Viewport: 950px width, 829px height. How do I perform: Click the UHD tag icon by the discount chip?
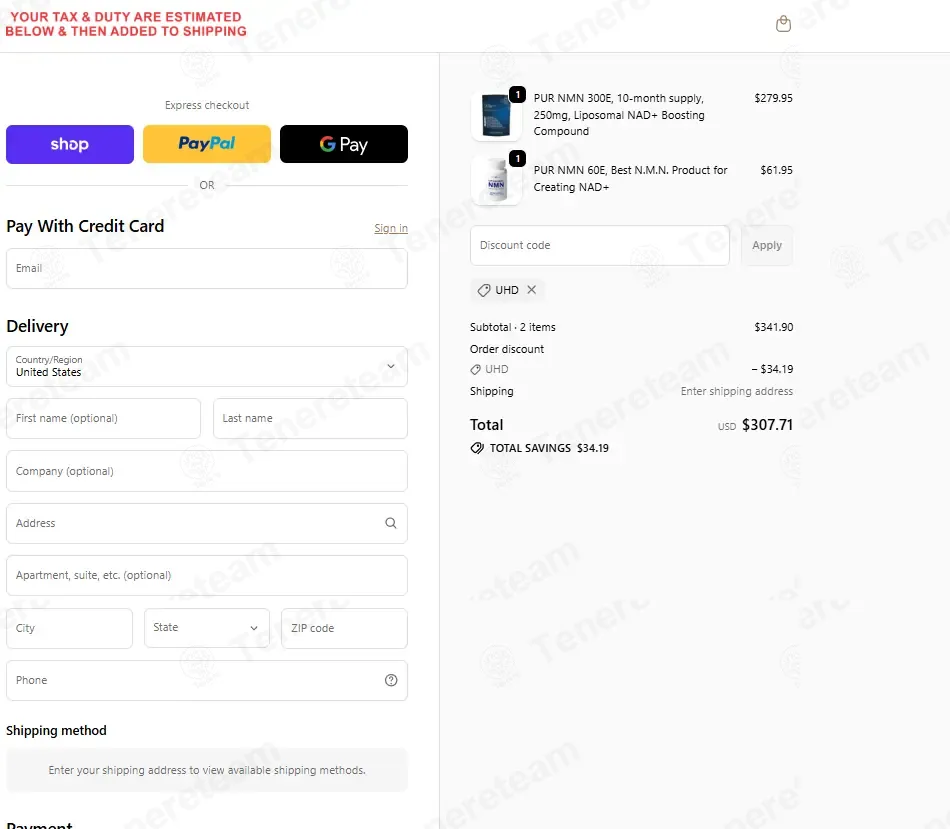(x=483, y=290)
